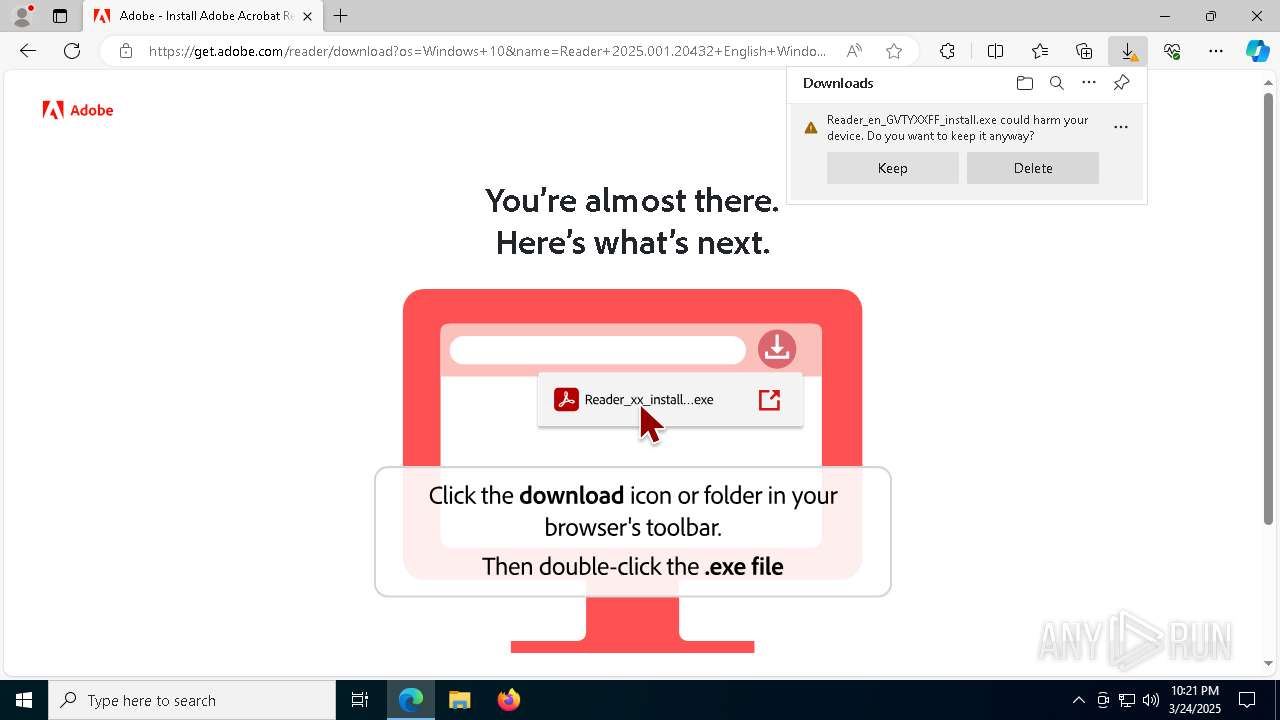Refresh the current page
This screenshot has height=720, width=1280.
click(x=72, y=51)
